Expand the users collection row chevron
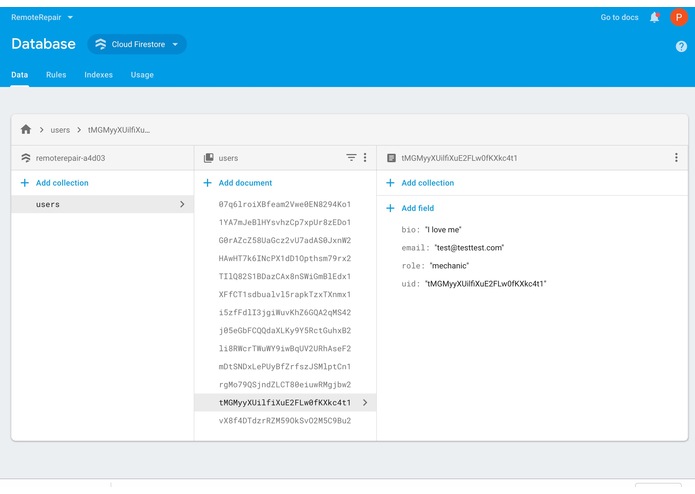 pos(182,204)
